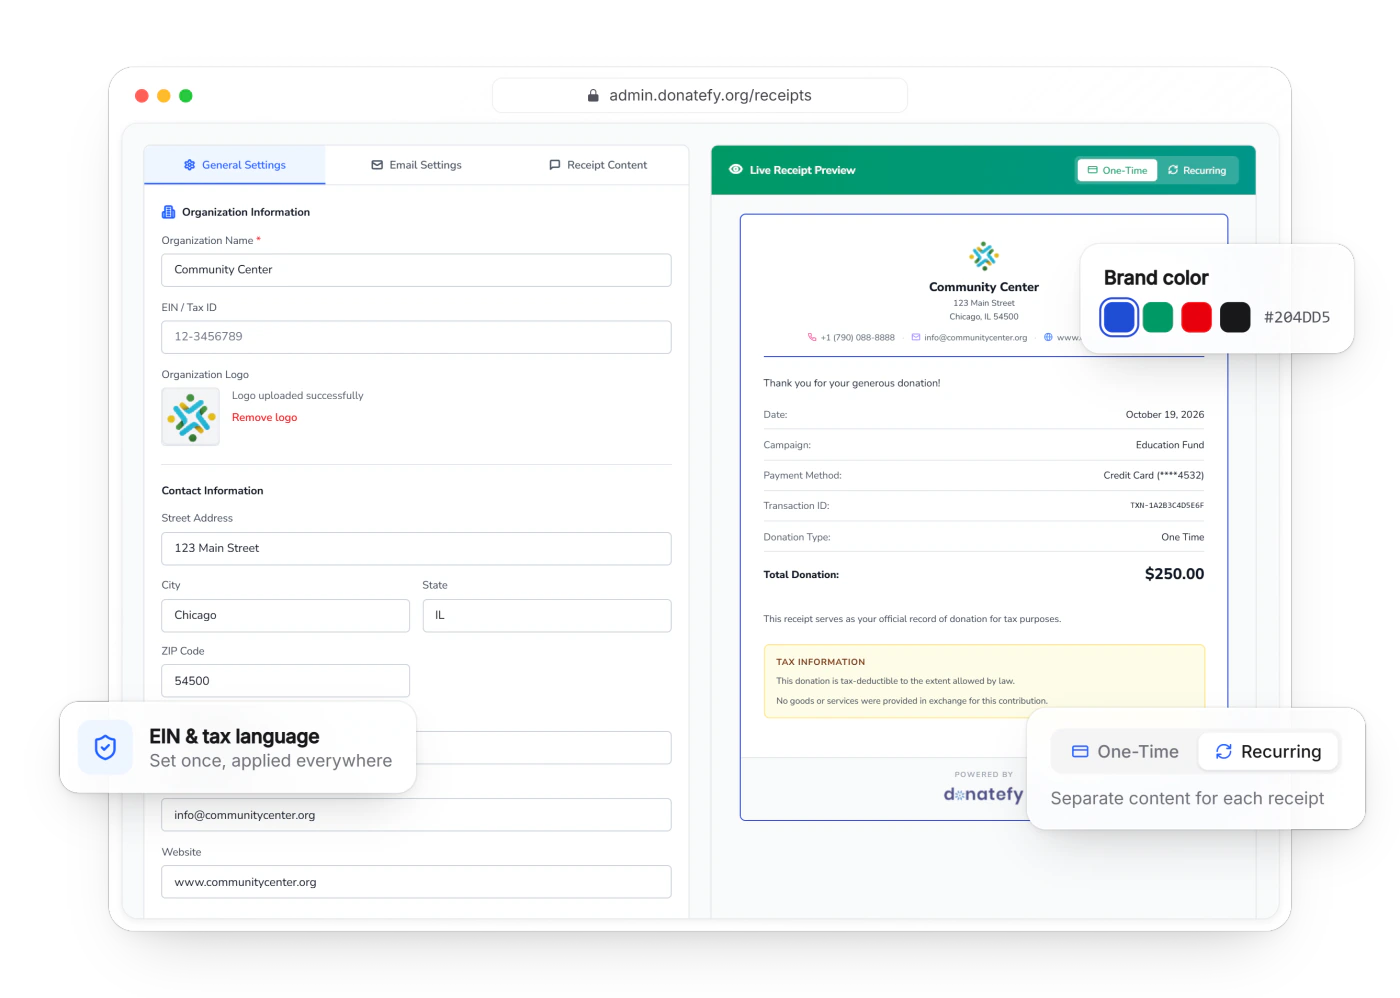Viewport: 1400px width, 998px height.
Task: Switch to the General Settings tab
Action: (235, 165)
